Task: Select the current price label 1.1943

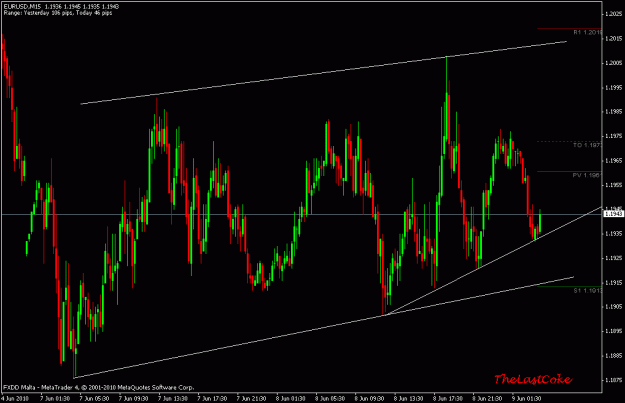Action: pyautogui.click(x=614, y=214)
